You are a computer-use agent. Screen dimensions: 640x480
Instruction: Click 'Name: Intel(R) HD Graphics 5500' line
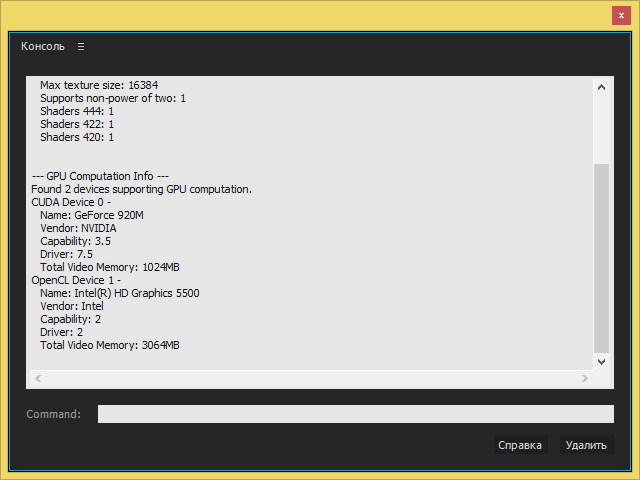(x=120, y=293)
